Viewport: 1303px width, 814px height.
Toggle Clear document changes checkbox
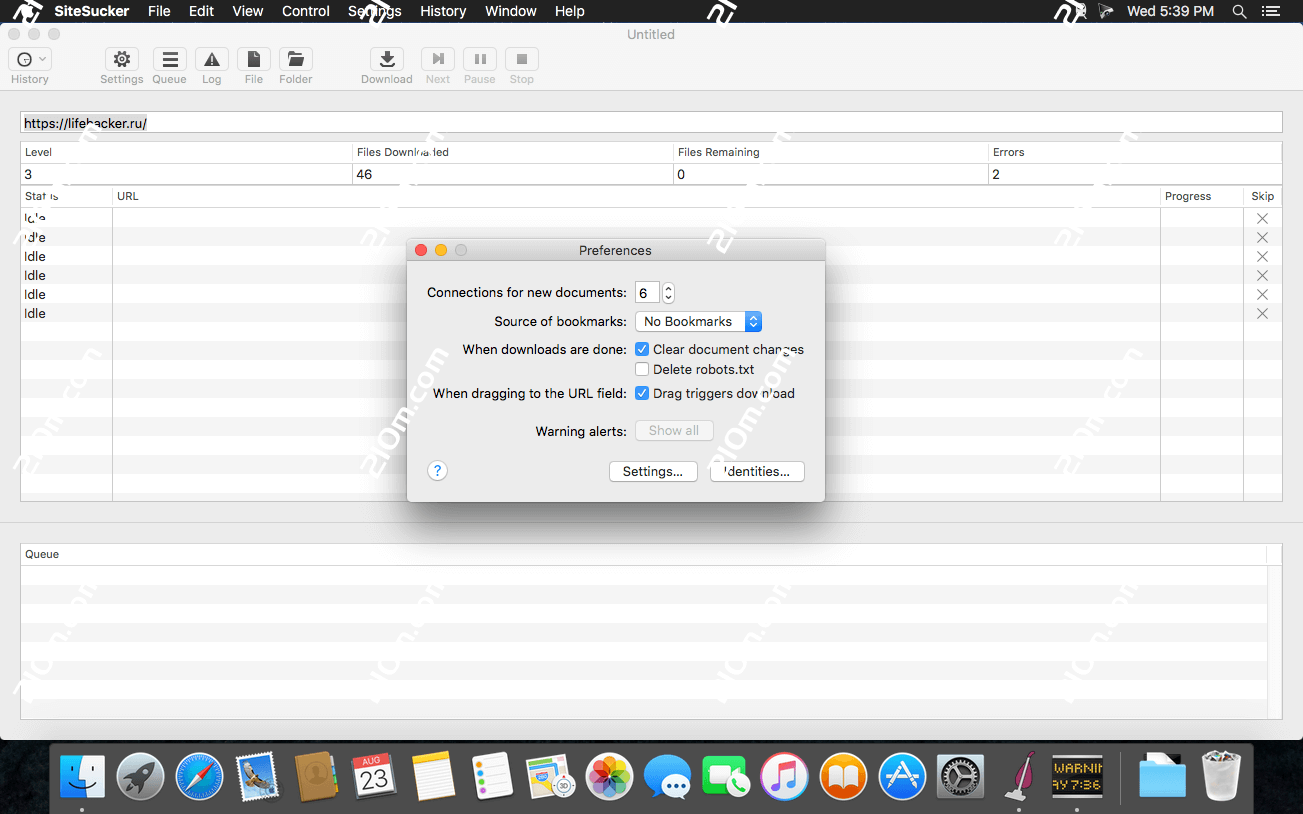coord(642,349)
